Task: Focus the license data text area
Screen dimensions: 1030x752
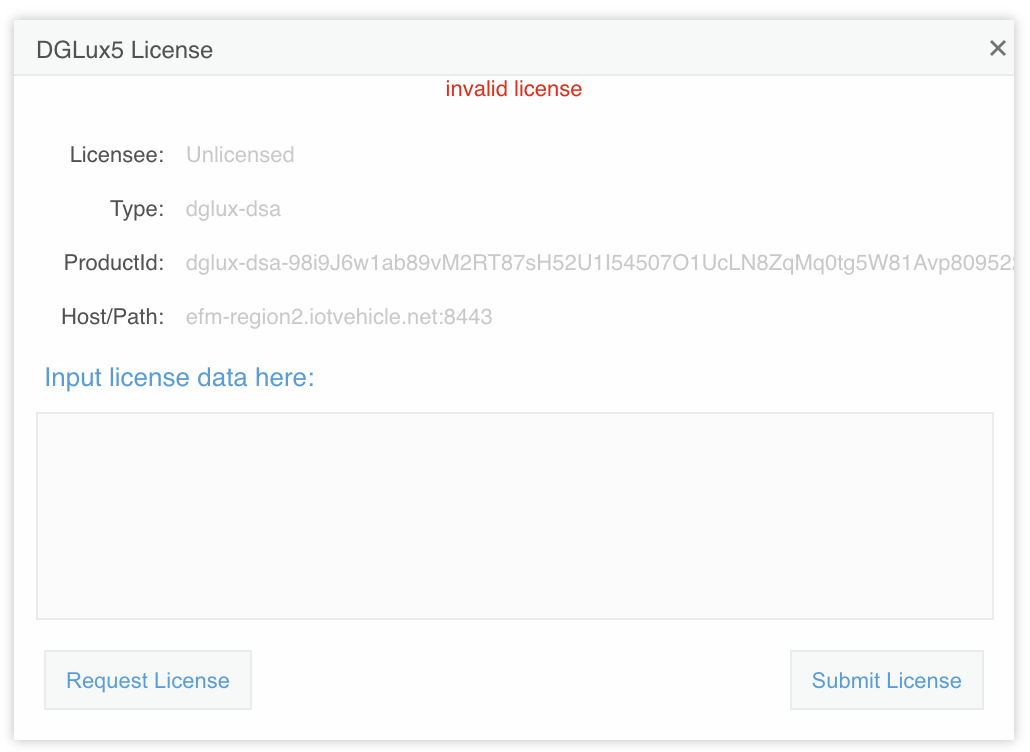Action: click(x=515, y=516)
